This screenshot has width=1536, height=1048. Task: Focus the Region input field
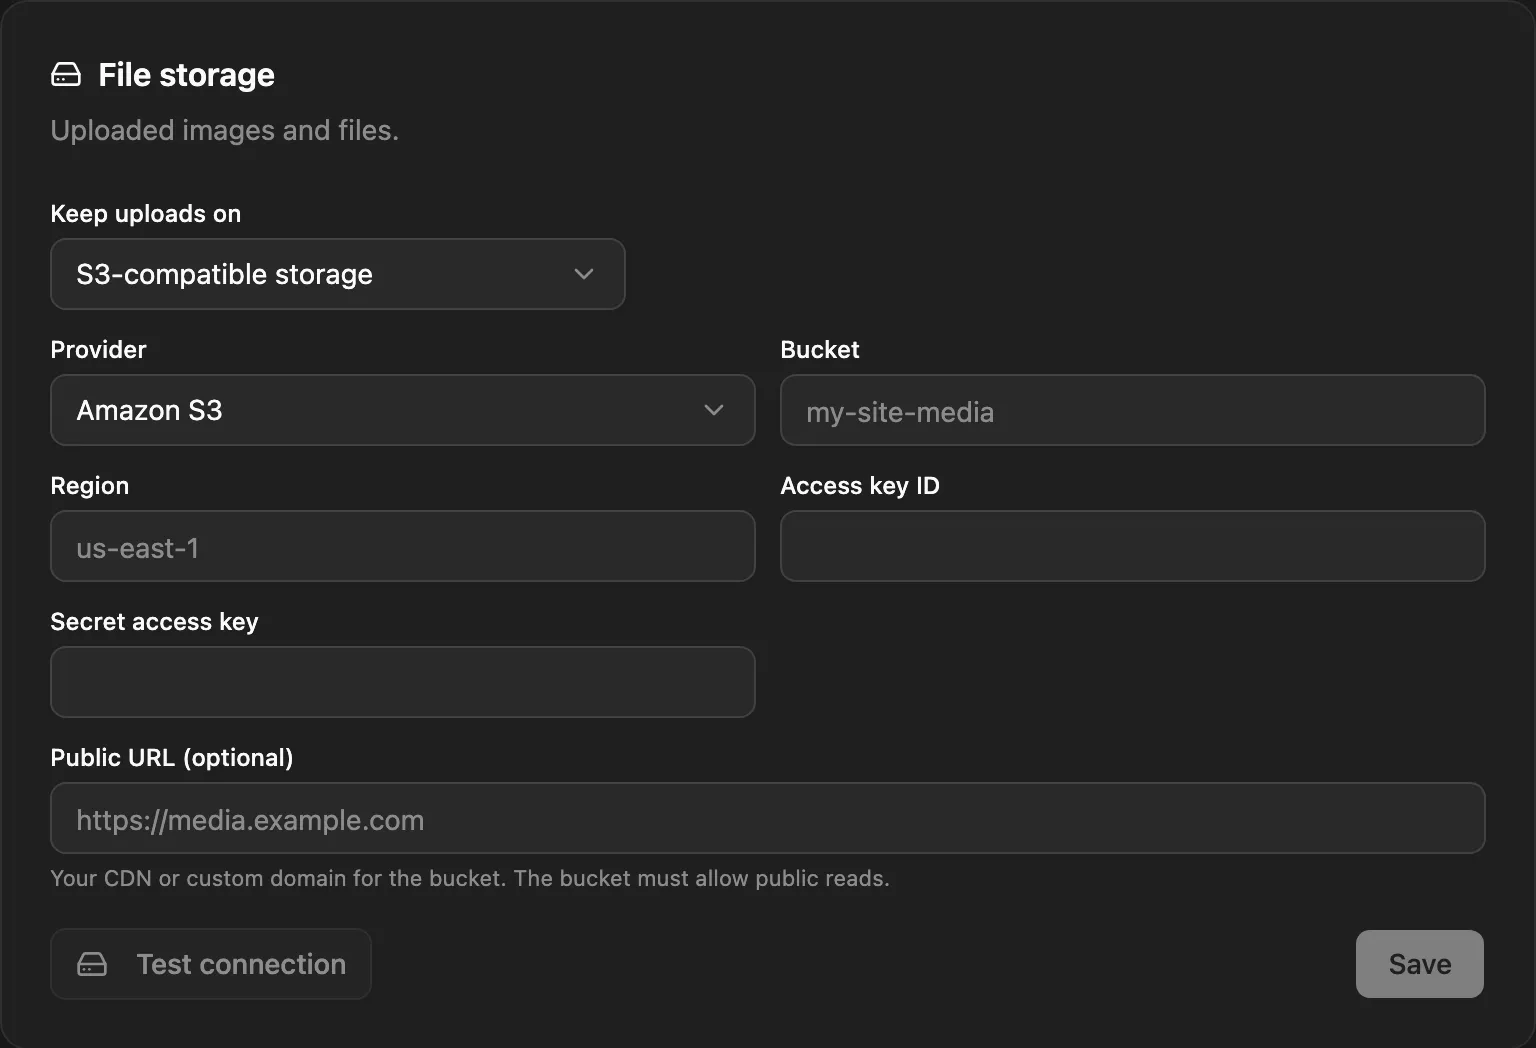tap(403, 546)
